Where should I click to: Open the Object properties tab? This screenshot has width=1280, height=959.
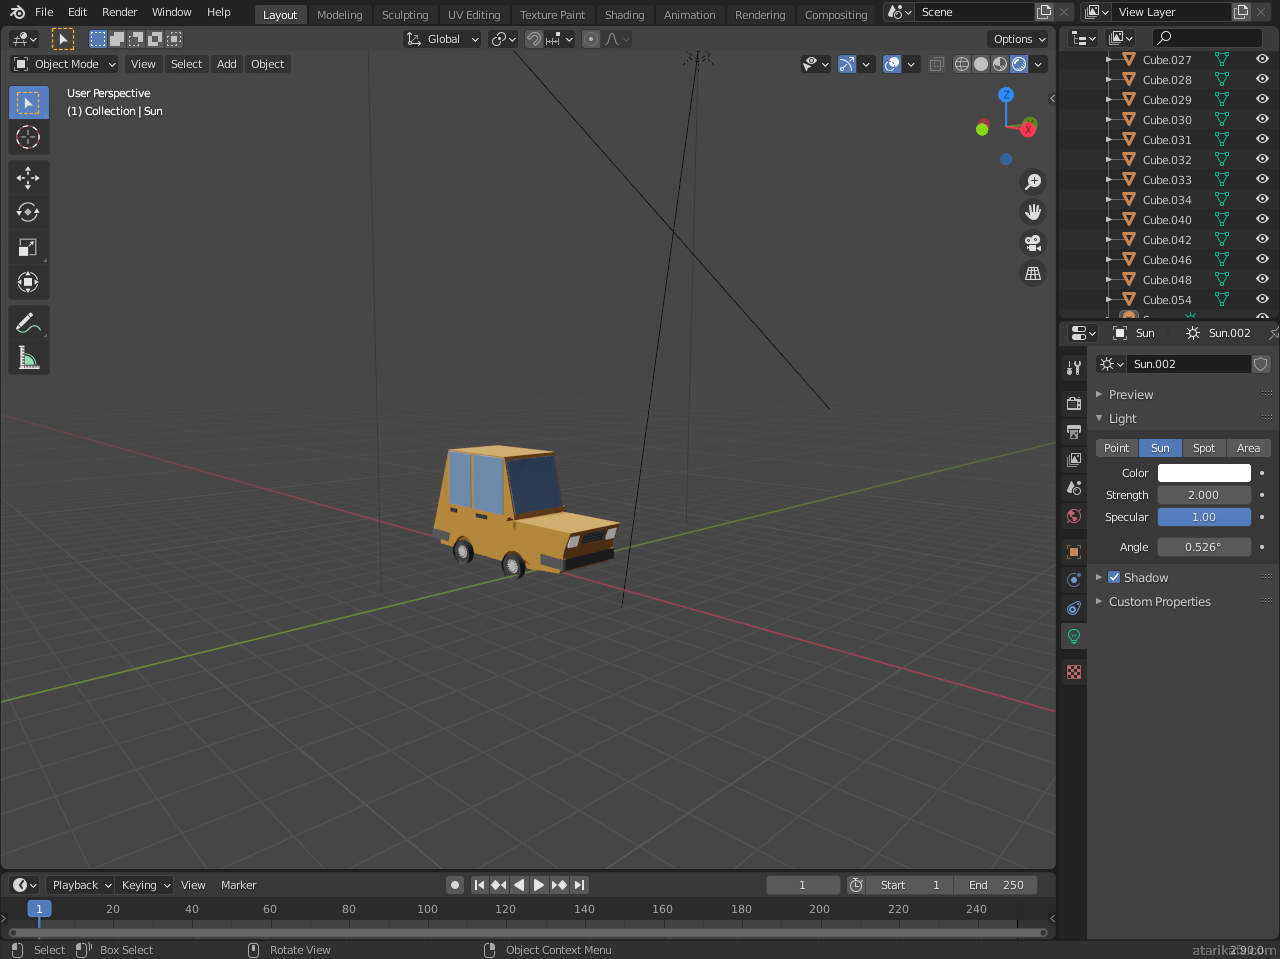pos(1074,552)
